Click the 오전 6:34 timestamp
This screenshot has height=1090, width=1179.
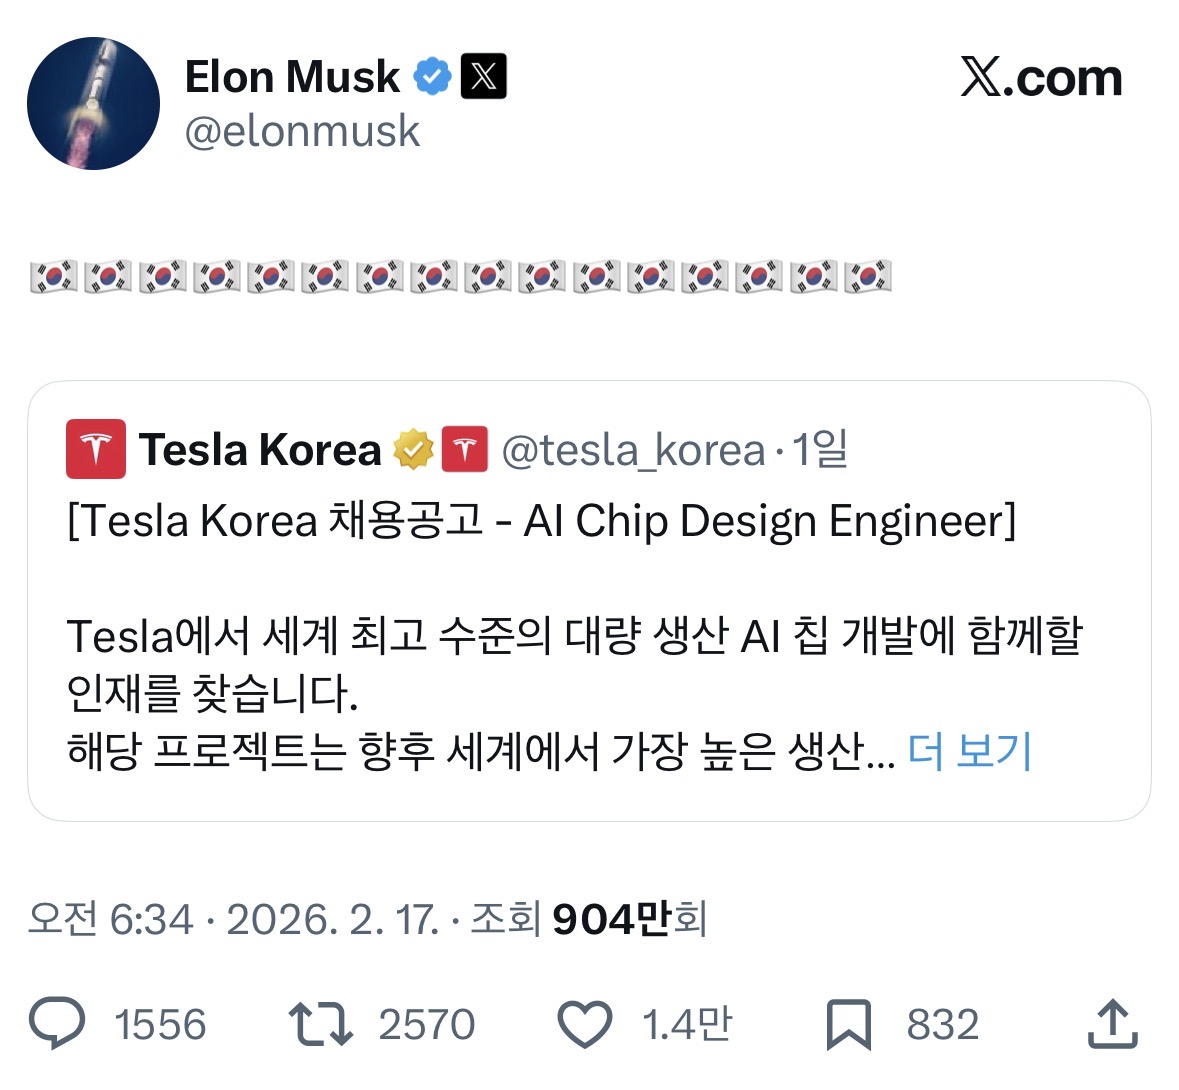pyautogui.click(x=111, y=918)
